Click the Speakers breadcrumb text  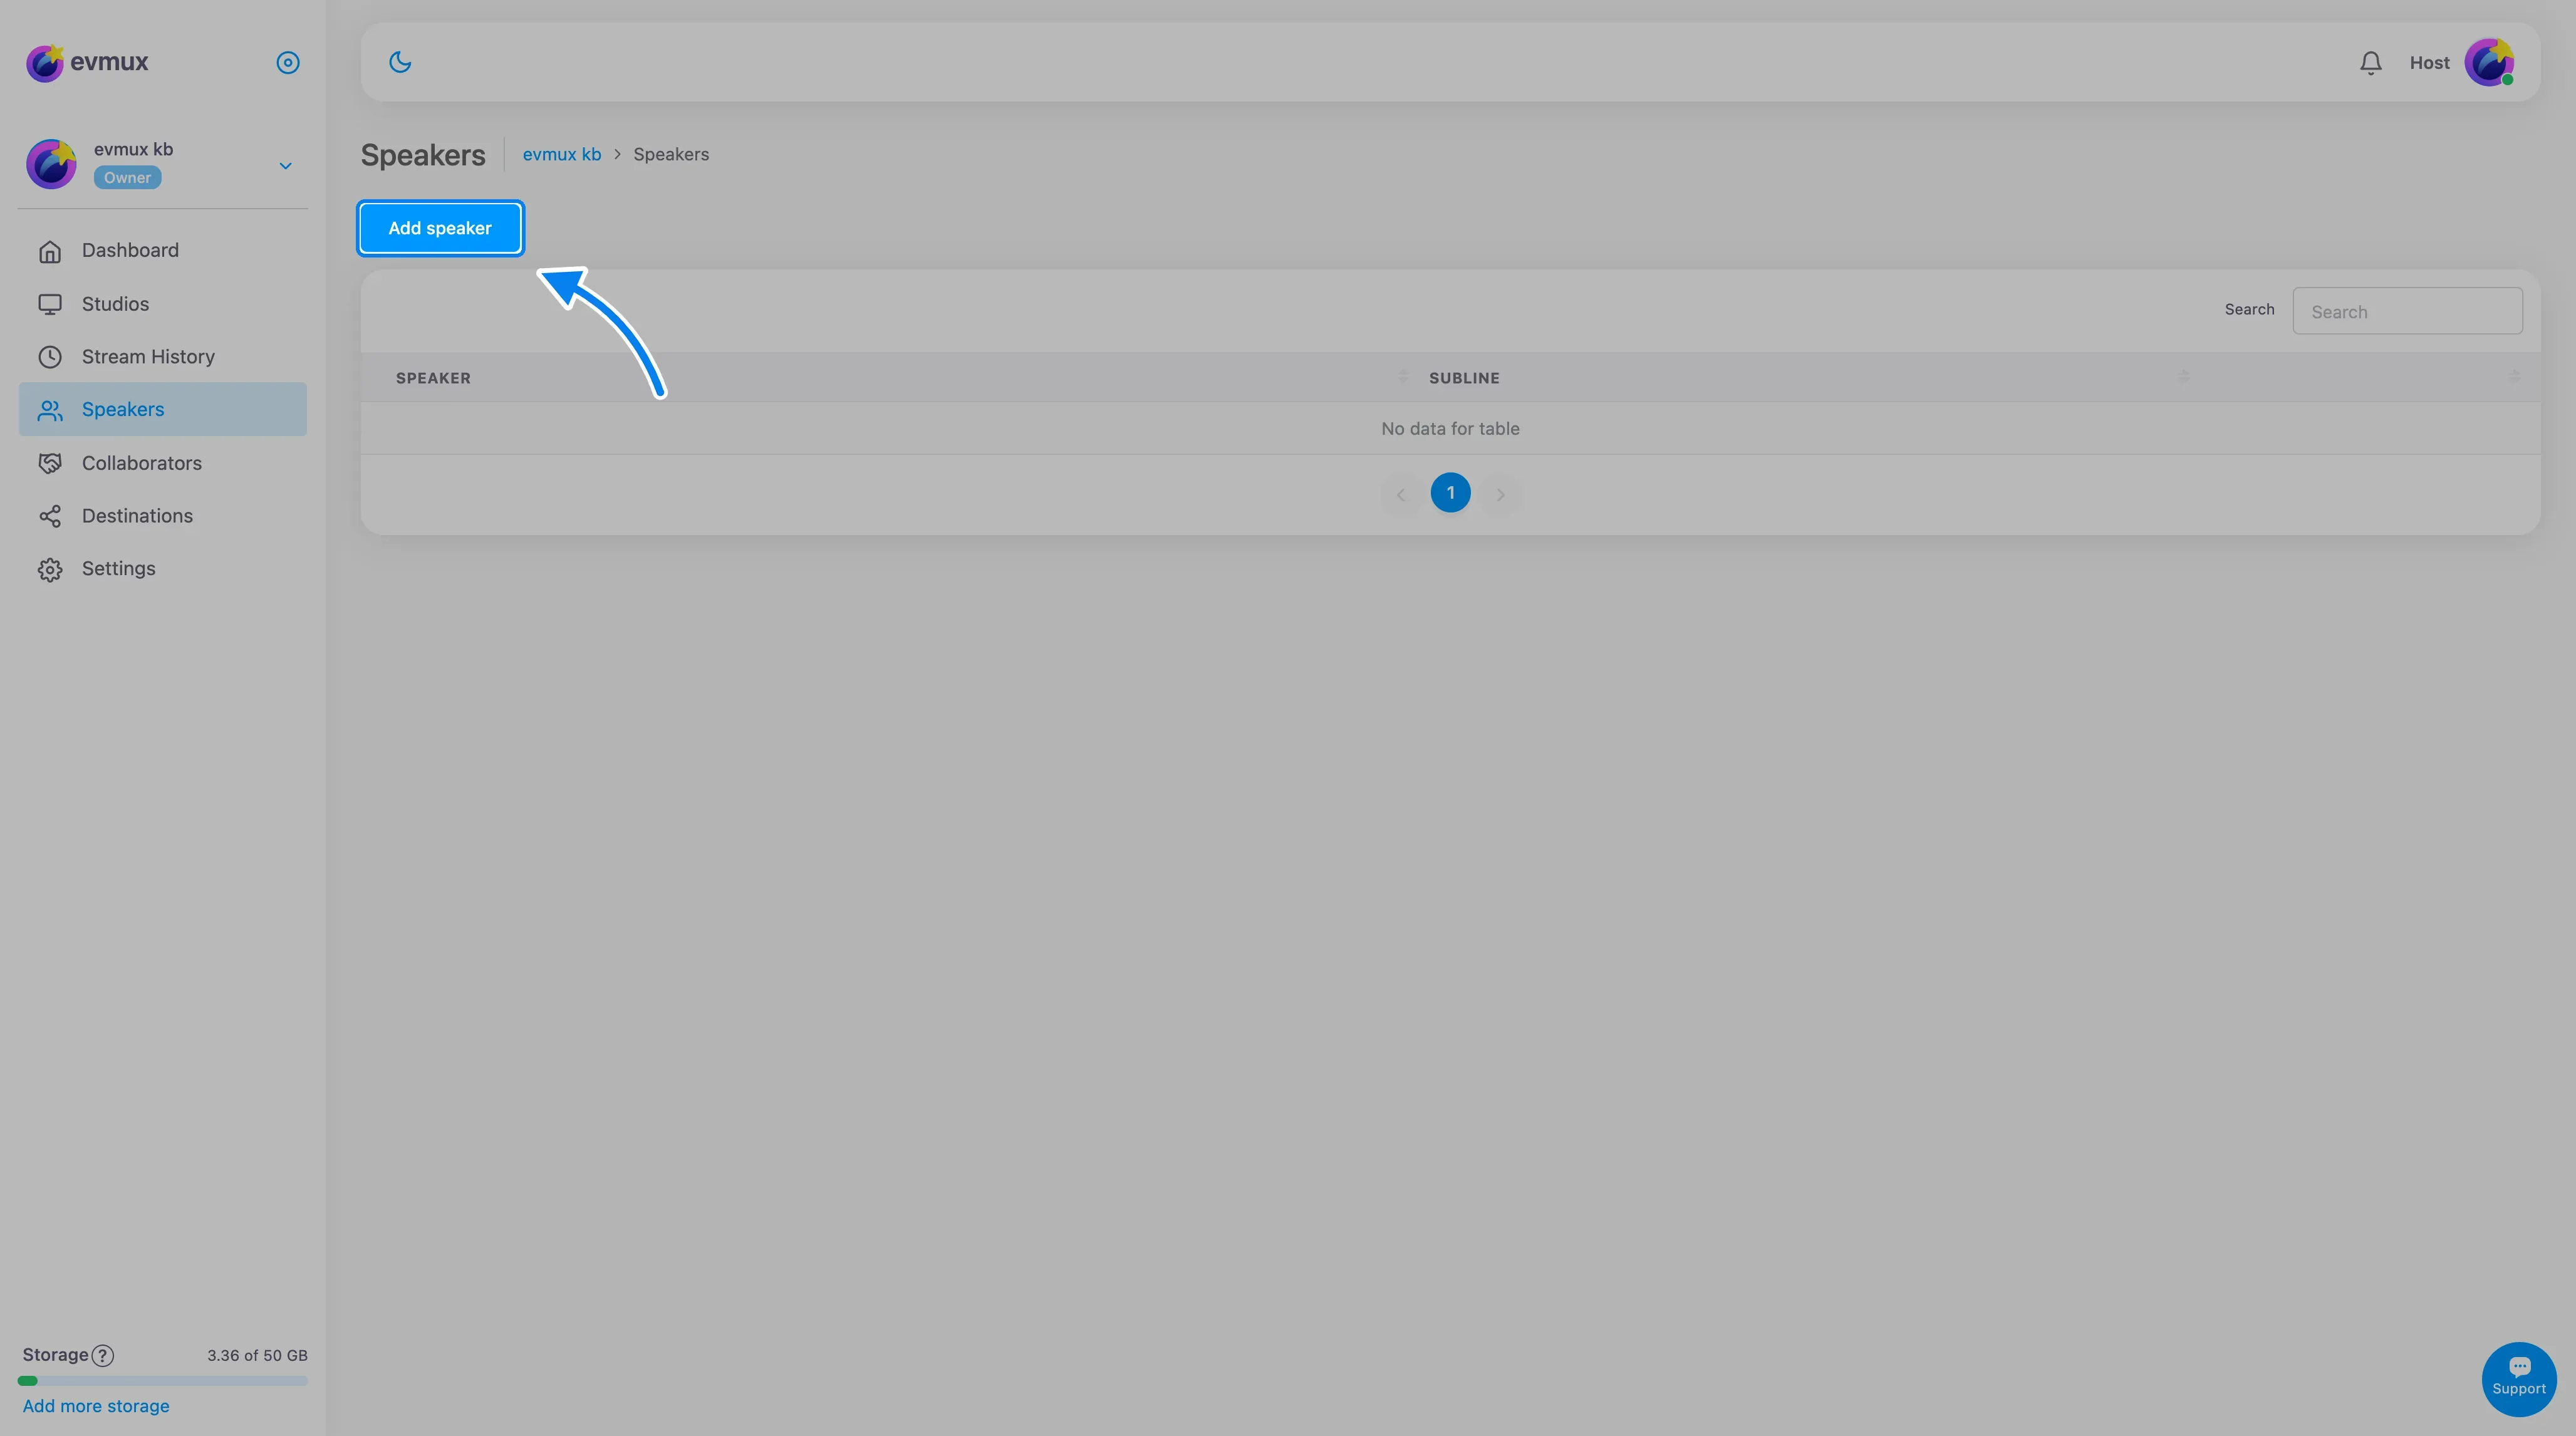(x=671, y=154)
